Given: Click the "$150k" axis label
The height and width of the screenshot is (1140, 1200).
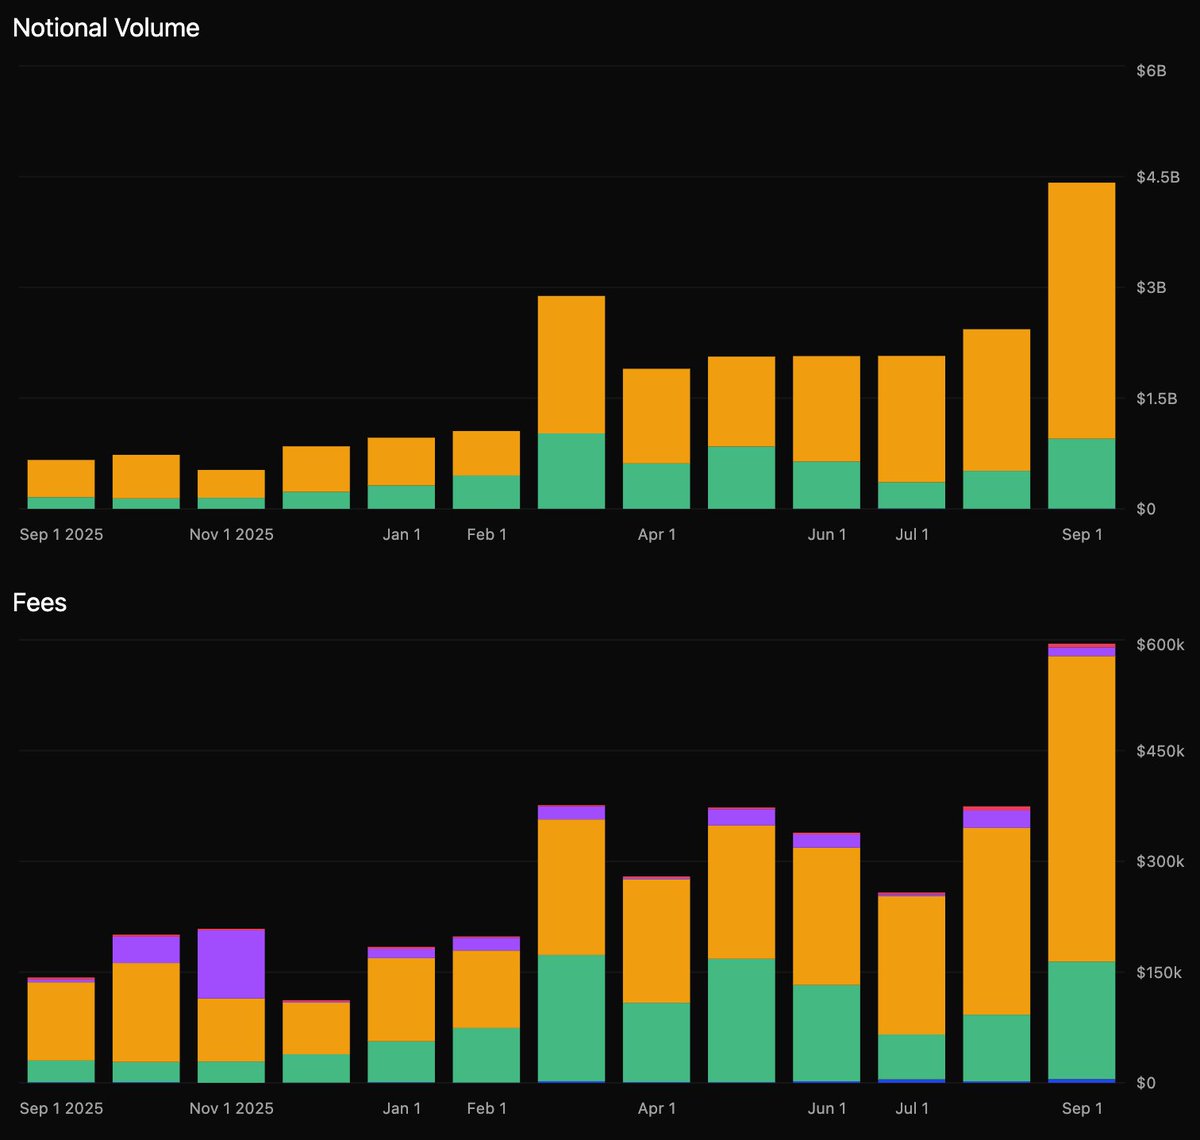Looking at the screenshot, I should [1160, 972].
